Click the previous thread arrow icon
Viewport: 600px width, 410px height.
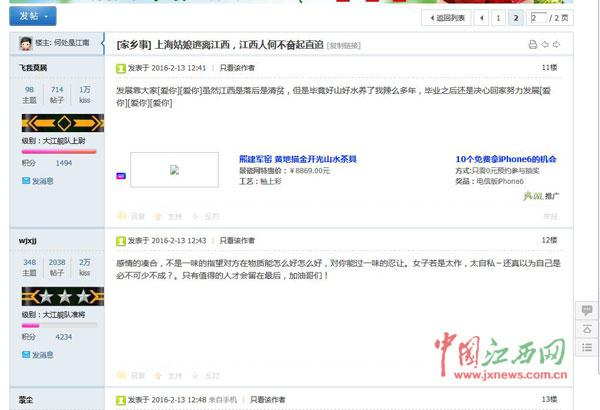[x=545, y=45]
